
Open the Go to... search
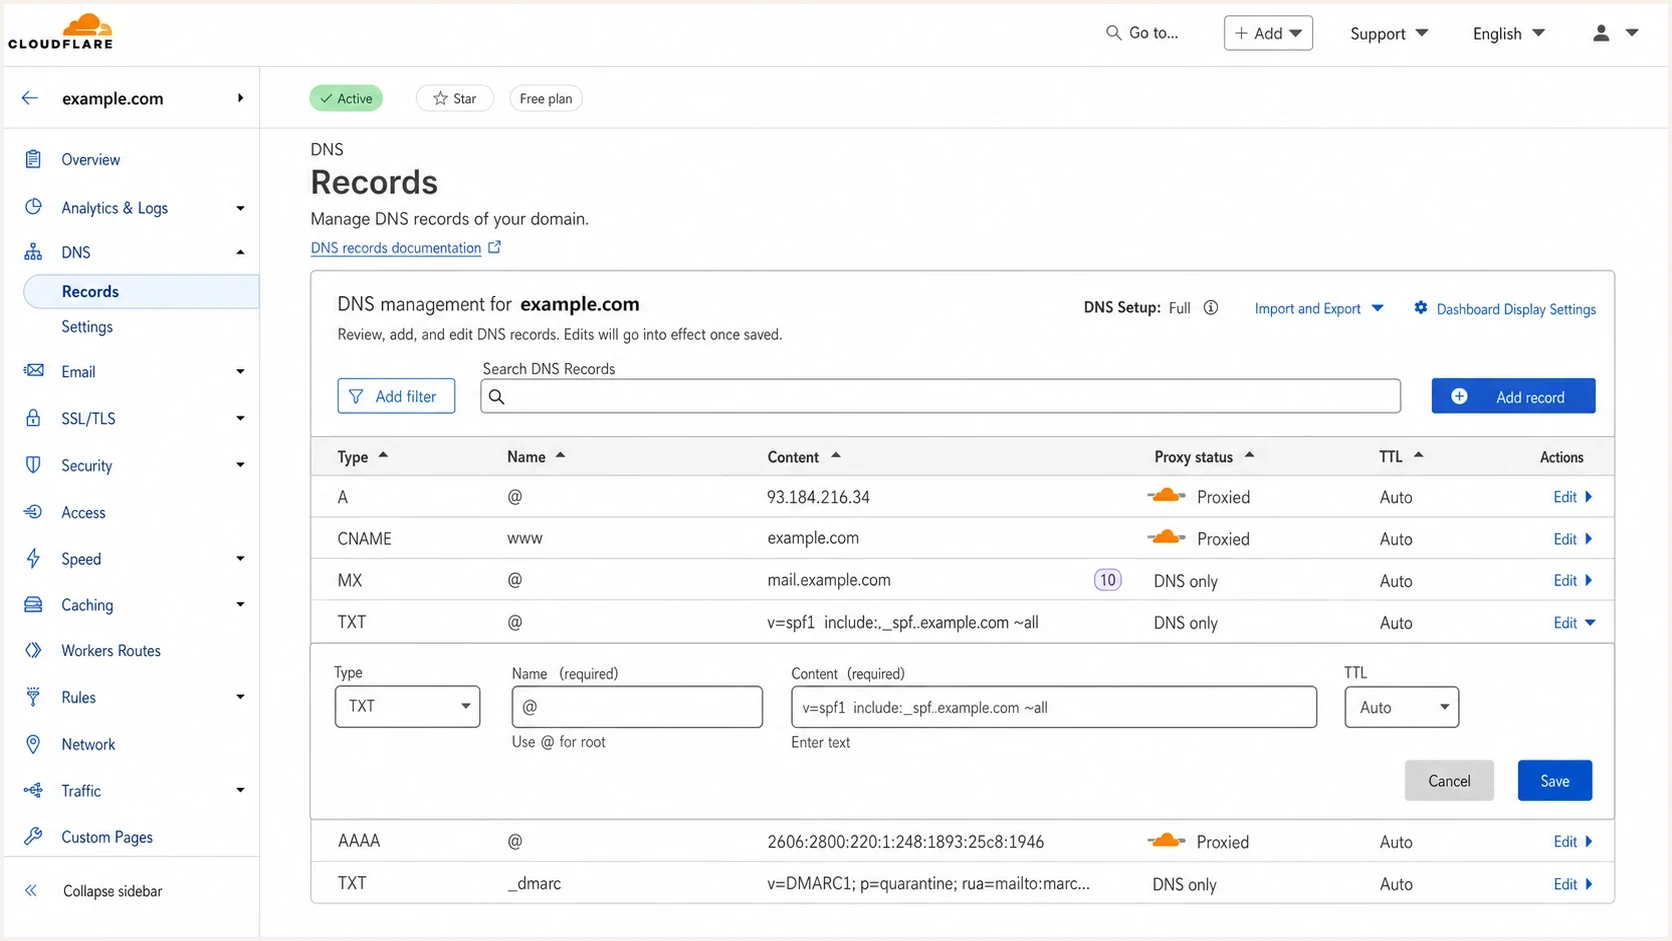click(1142, 33)
